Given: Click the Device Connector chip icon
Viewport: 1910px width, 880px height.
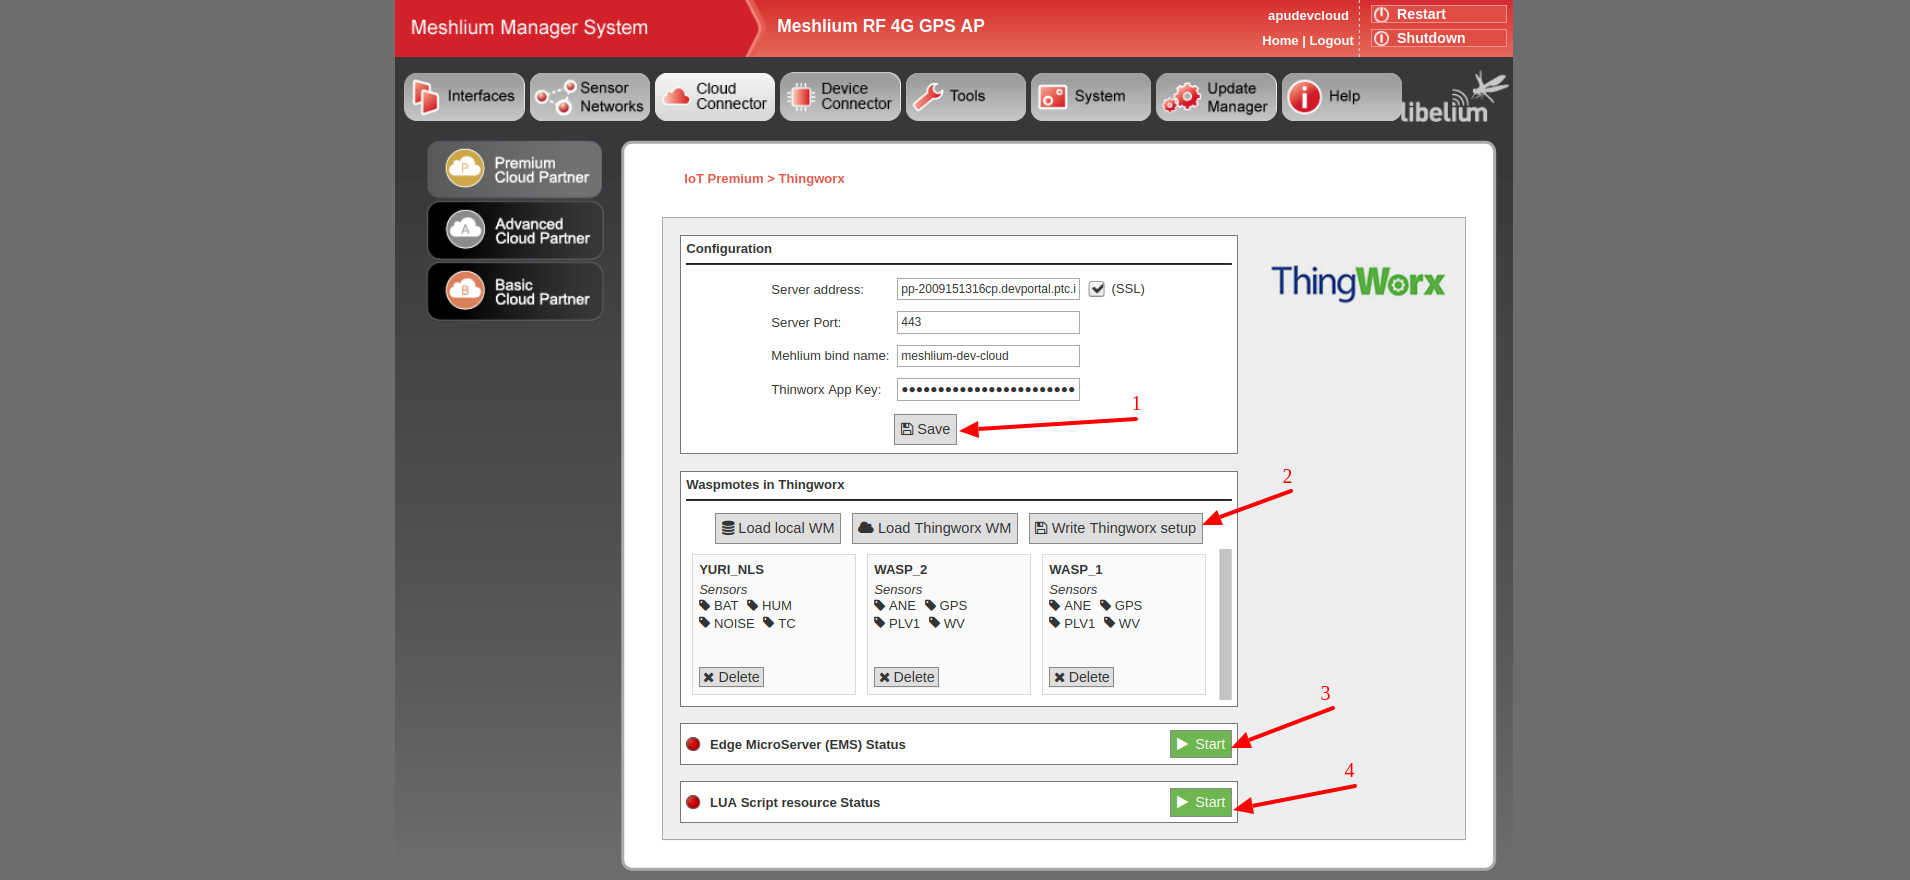Looking at the screenshot, I should pos(801,97).
